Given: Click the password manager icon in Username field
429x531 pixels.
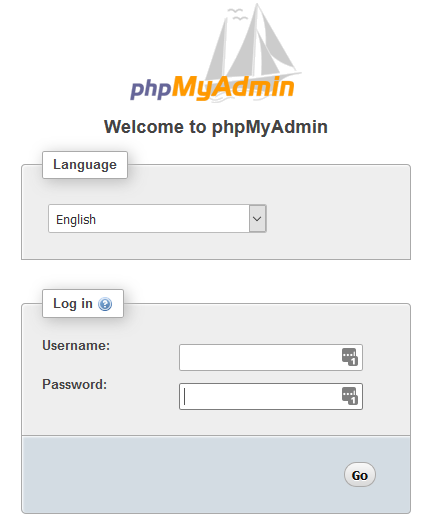Looking at the screenshot, I should click(x=349, y=357).
